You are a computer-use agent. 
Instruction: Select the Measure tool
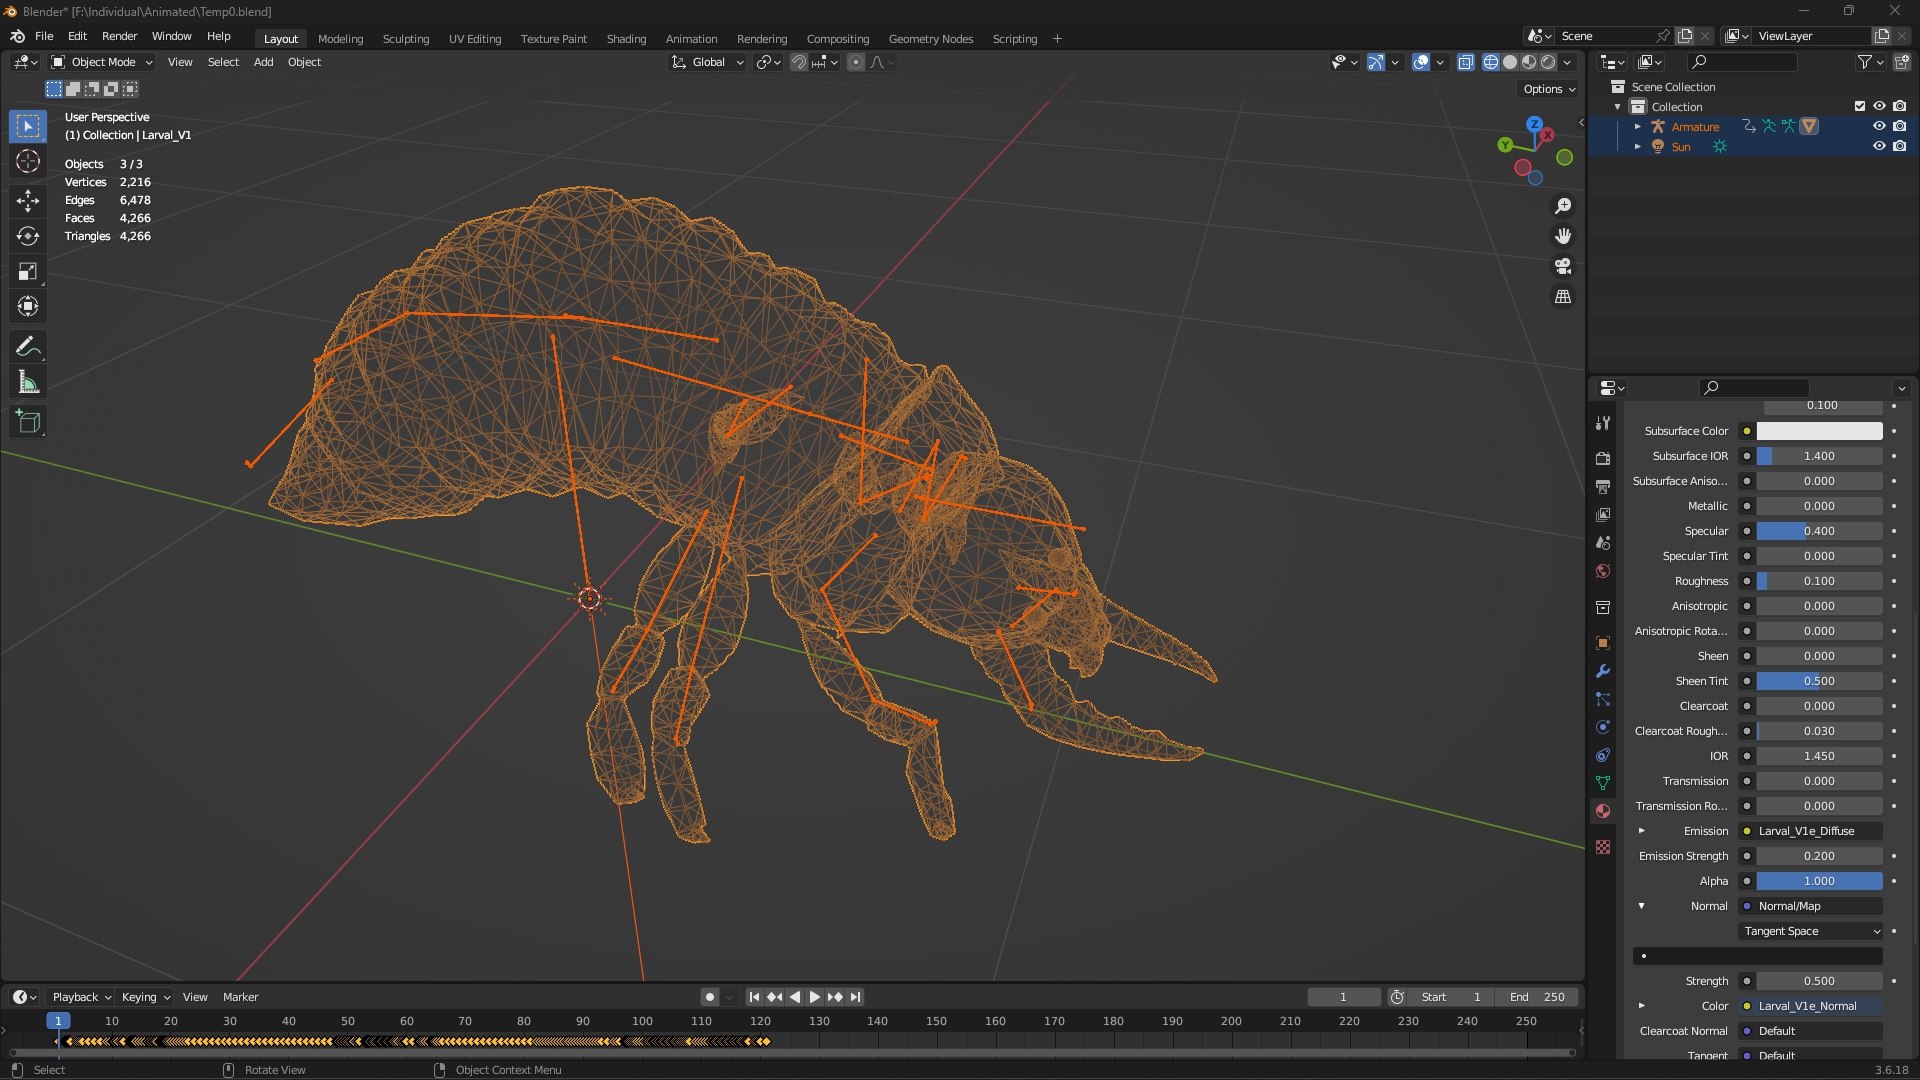[x=28, y=382]
